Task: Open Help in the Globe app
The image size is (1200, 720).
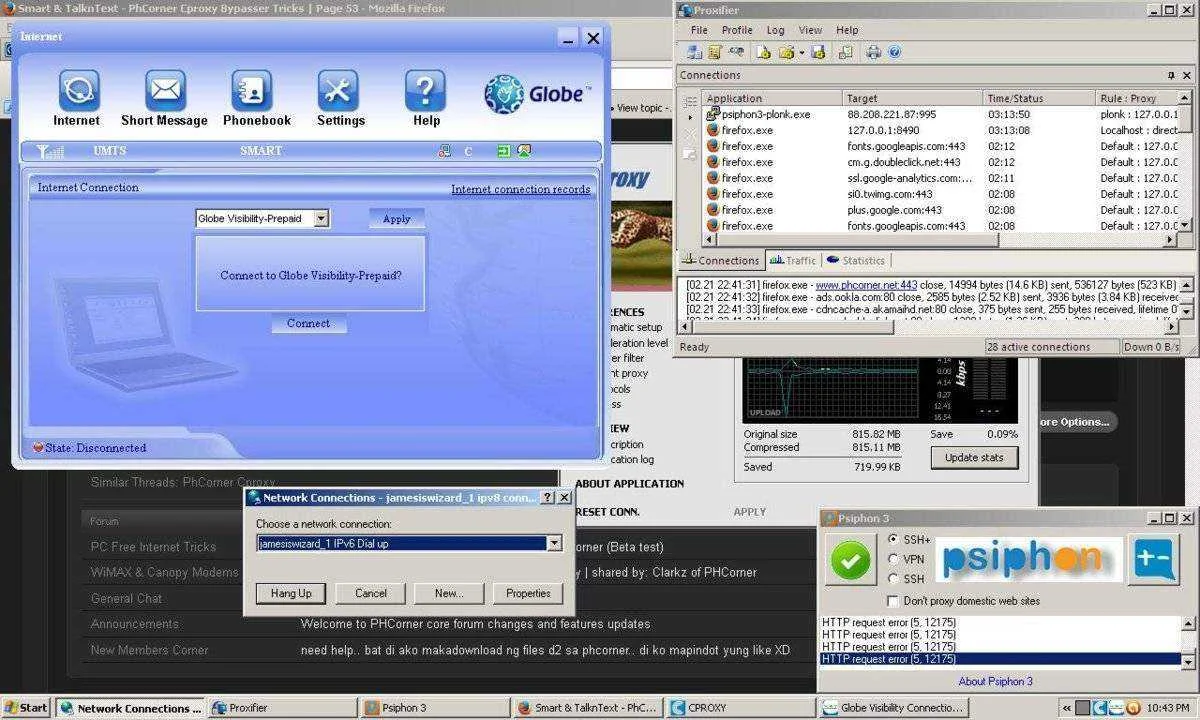Action: pyautogui.click(x=426, y=98)
